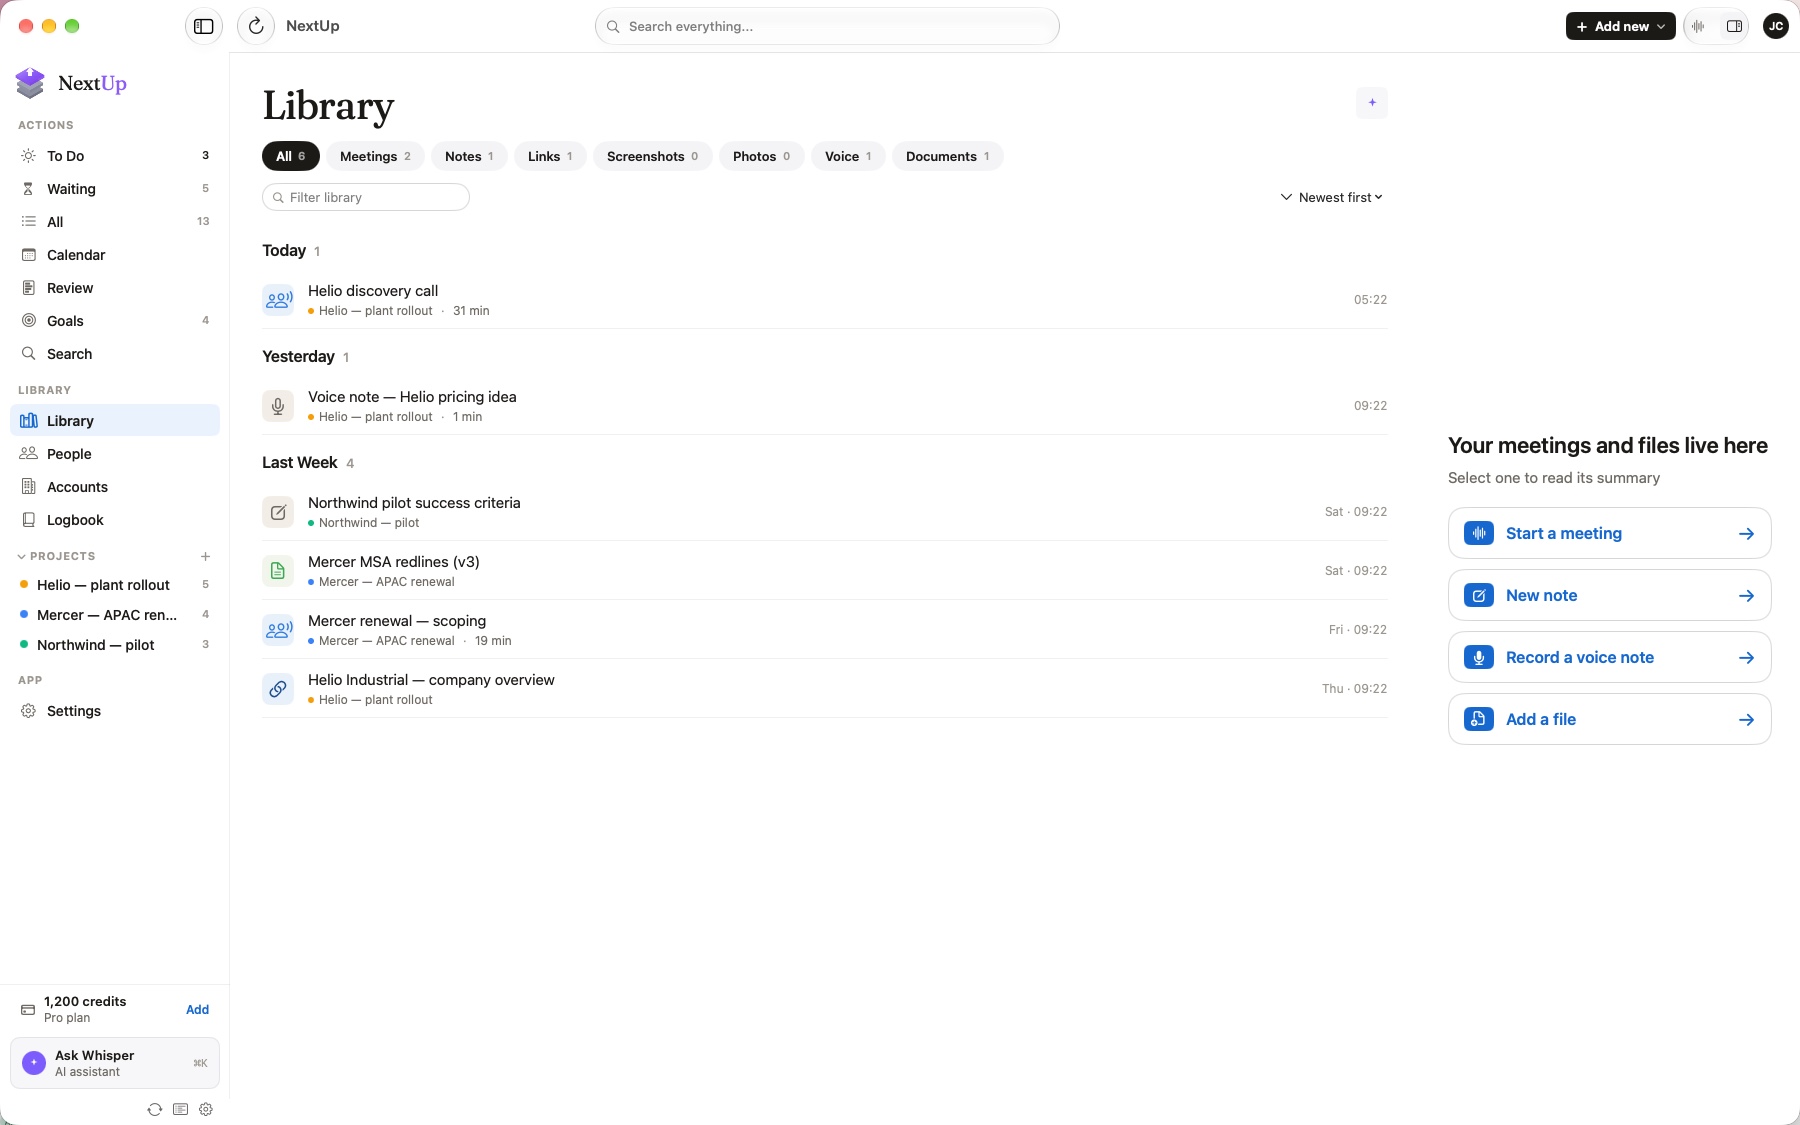
Task: Open the Waiting hourglass item
Action: click(115, 189)
